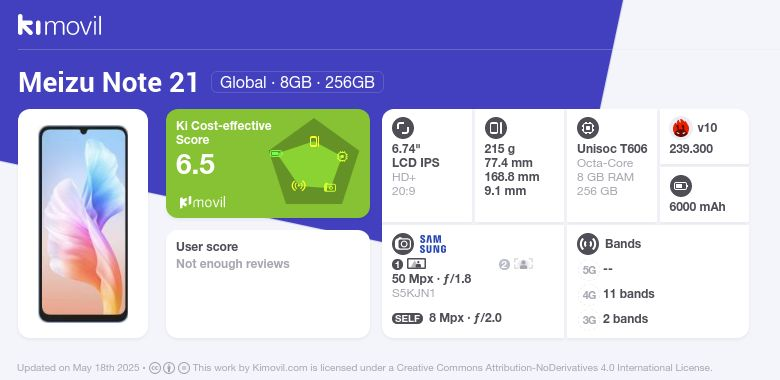Click the Meizu Note 21 phone image
This screenshot has width=780, height=380.
point(83,224)
